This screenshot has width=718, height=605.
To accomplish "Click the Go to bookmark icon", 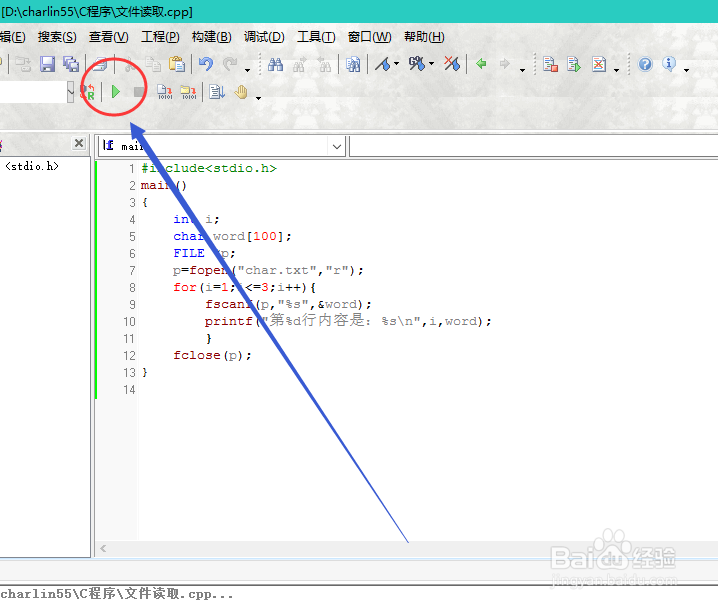I will click(416, 64).
